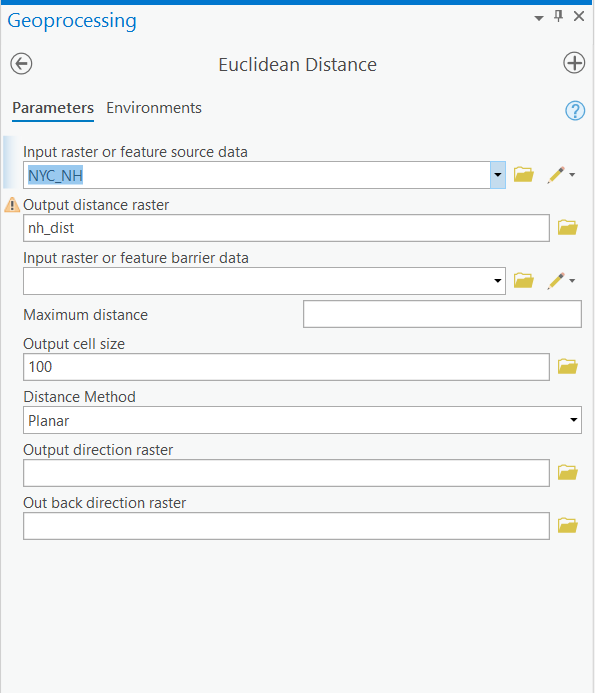Click the source data pencil sketch icon
Screen dimensions: 595x693
point(556,175)
